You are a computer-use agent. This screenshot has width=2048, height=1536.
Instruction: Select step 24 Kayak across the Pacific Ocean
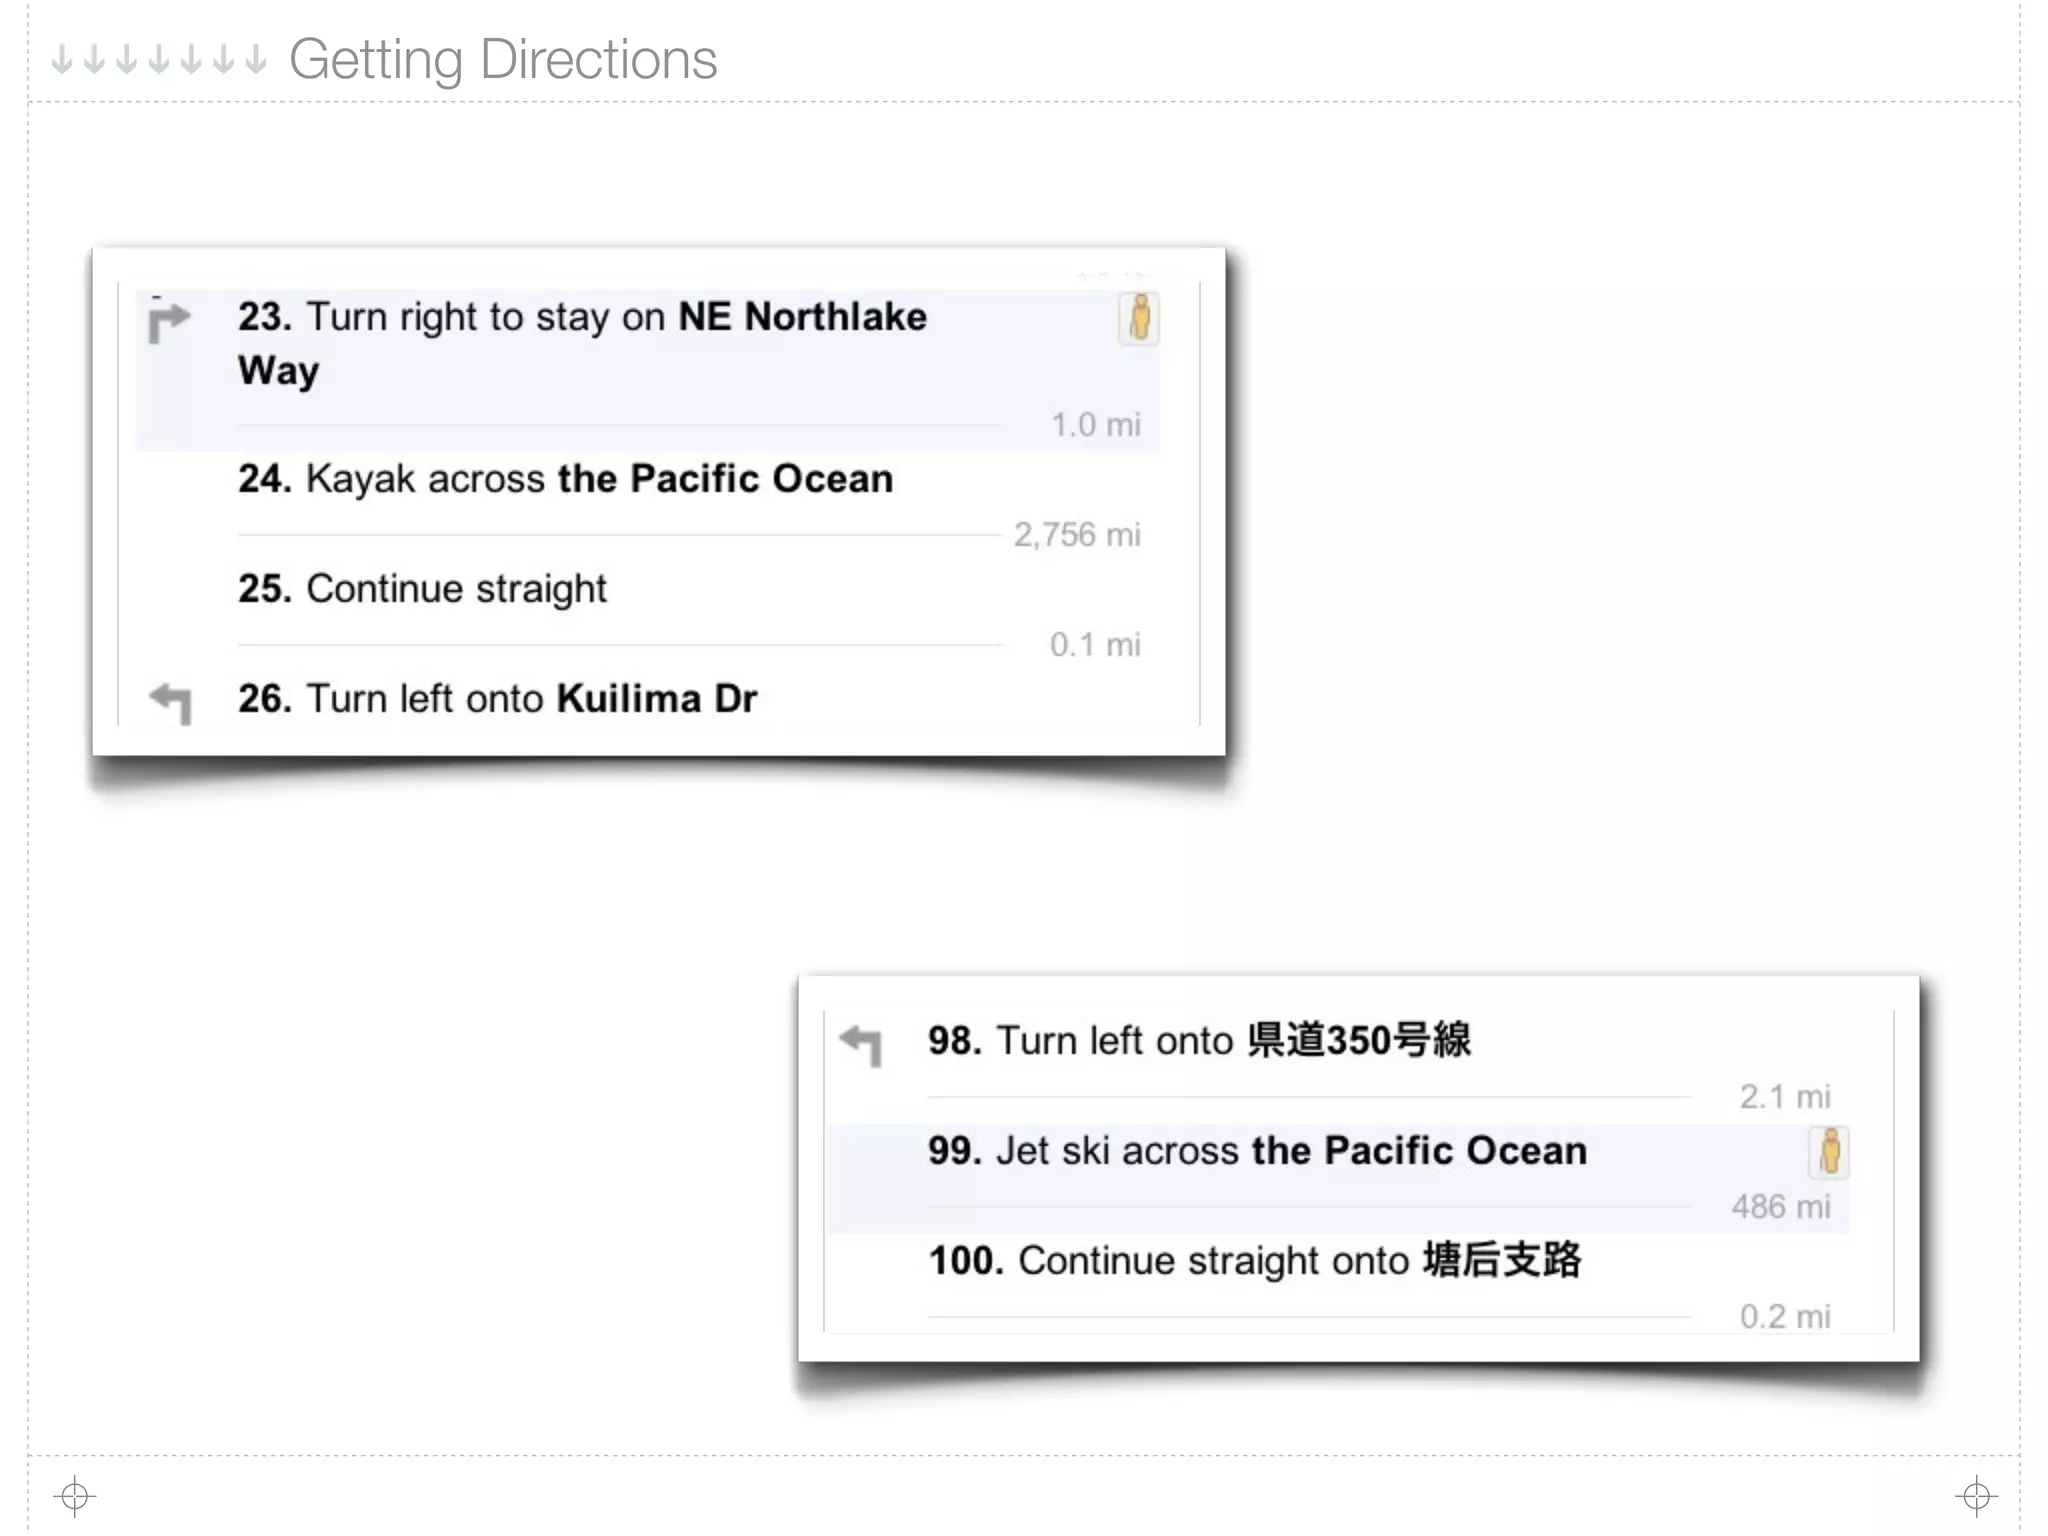point(648,506)
